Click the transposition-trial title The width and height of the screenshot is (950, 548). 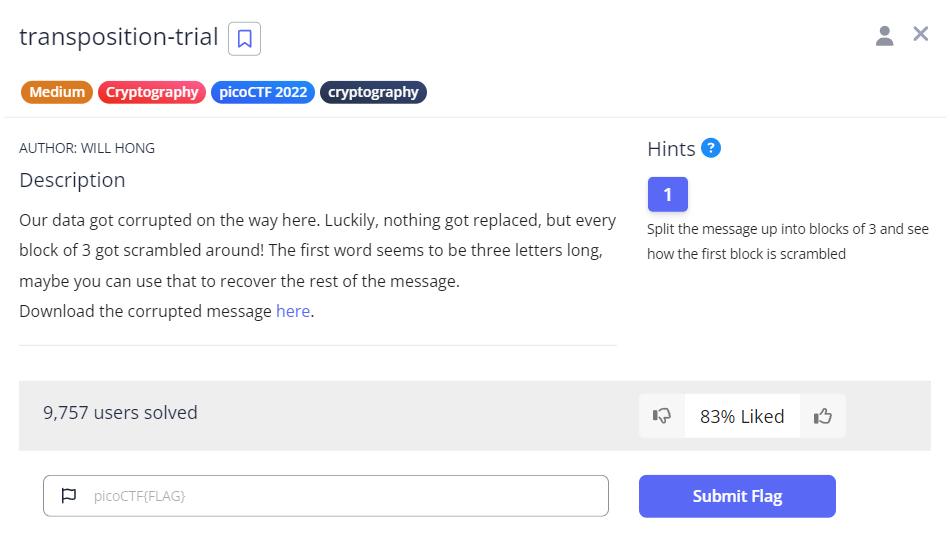point(118,37)
